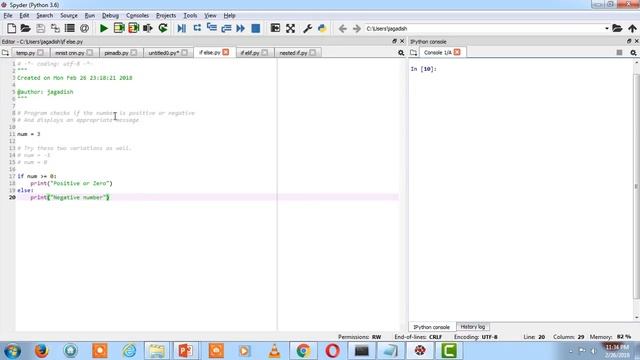The height and width of the screenshot is (360, 640).
Task: Open the Source menu
Action: point(69,16)
